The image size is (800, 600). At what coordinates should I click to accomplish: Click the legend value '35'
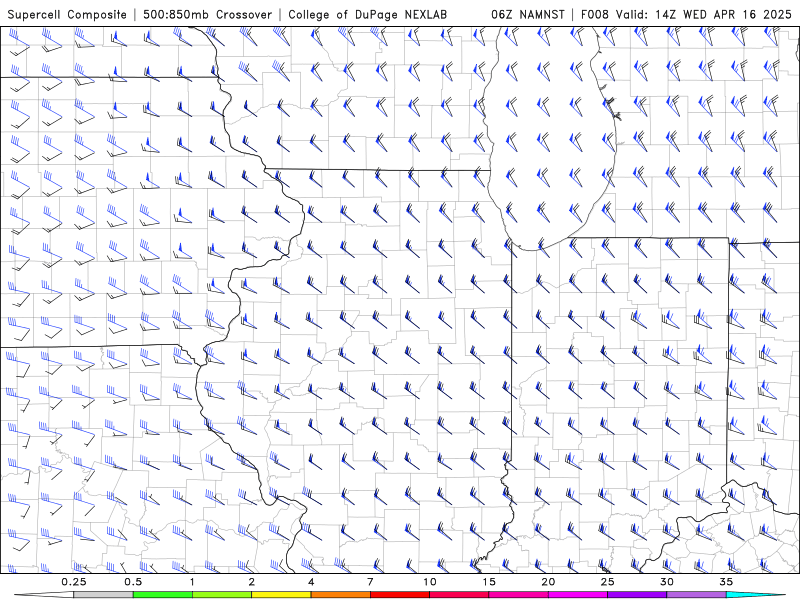coord(726,582)
